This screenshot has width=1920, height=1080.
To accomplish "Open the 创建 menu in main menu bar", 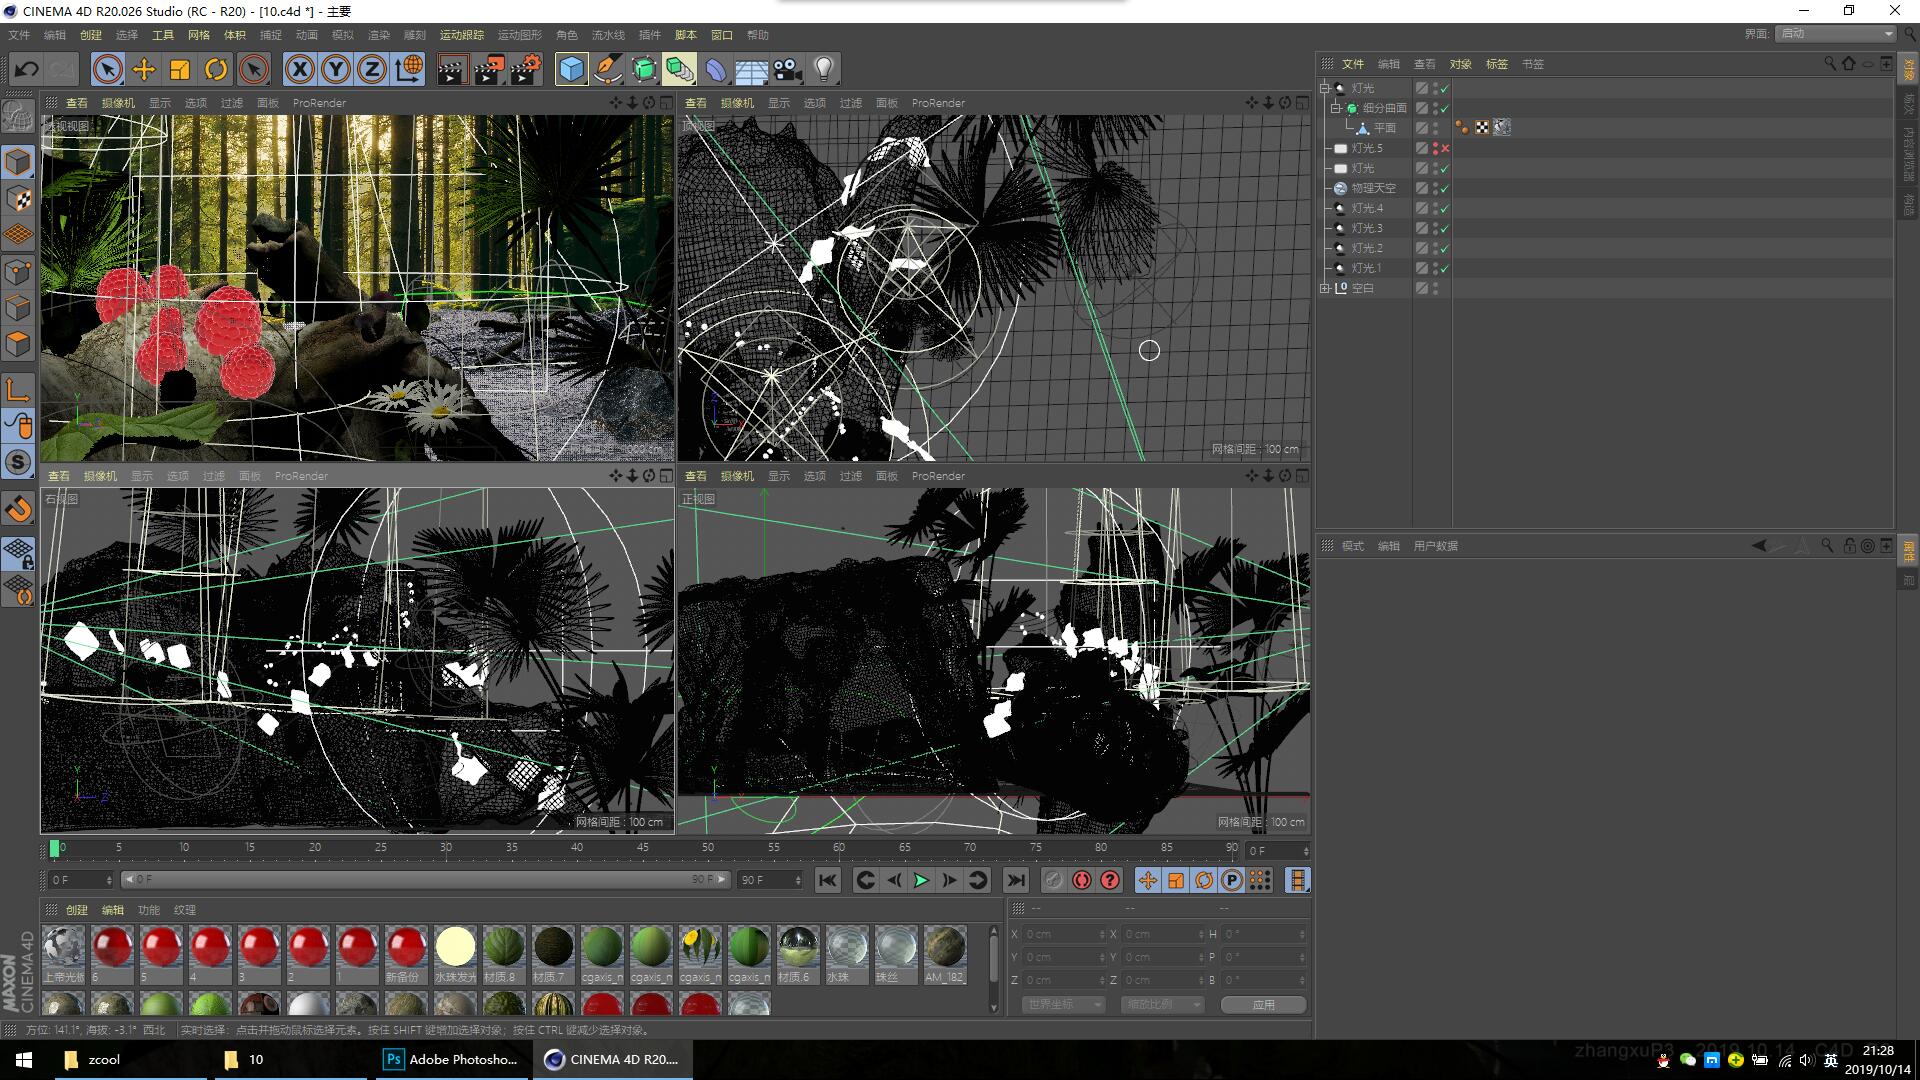I will point(91,35).
